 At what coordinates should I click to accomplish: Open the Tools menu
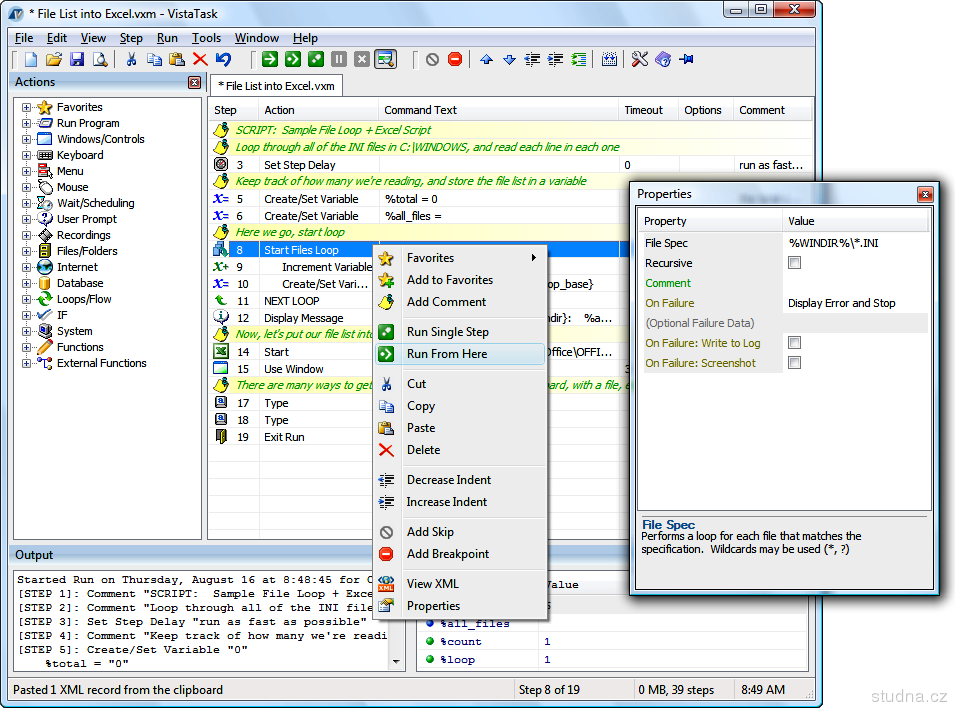(206, 38)
